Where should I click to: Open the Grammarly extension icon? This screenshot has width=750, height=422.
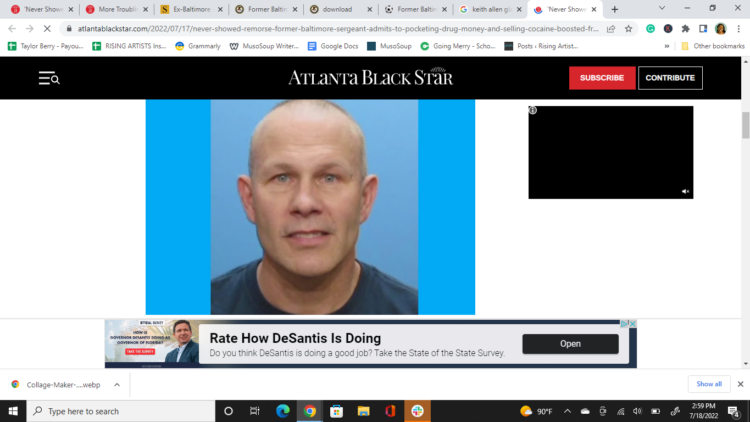pos(651,29)
